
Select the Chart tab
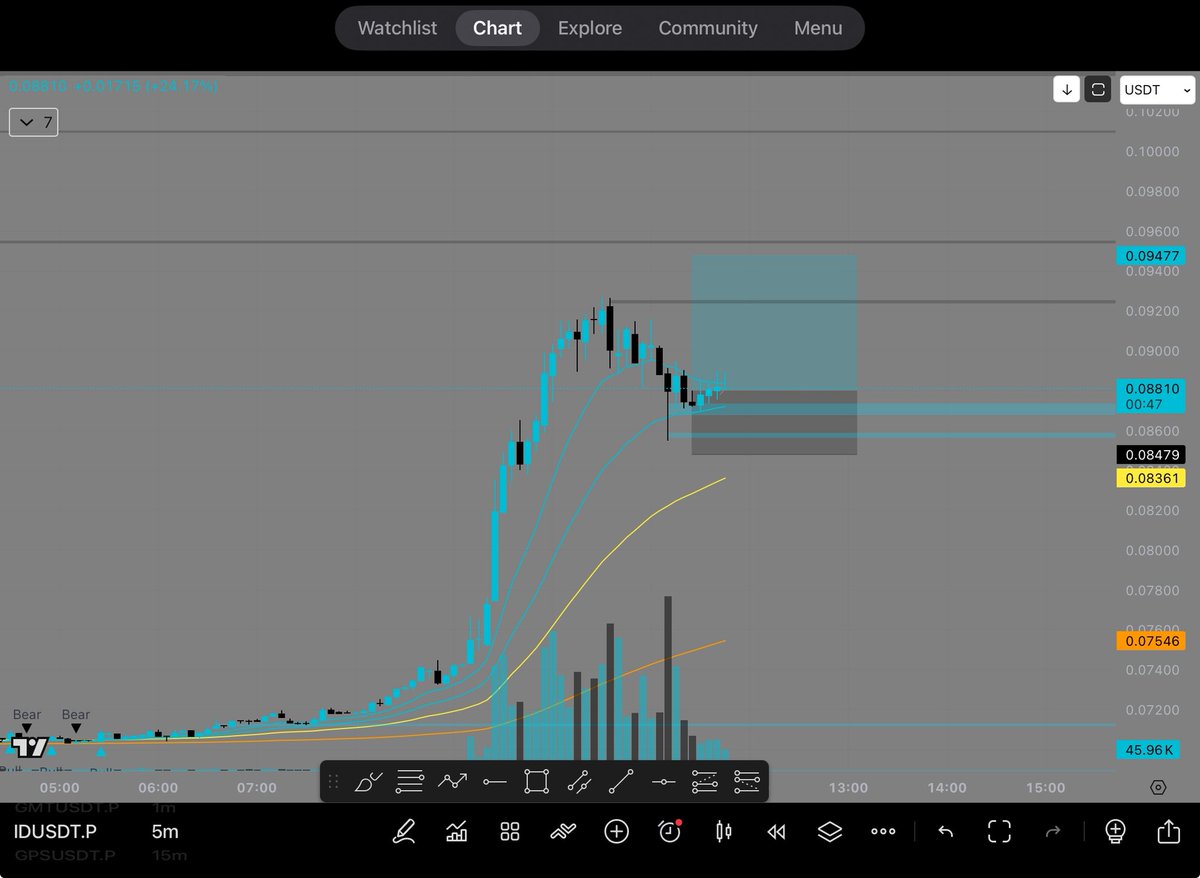point(497,28)
